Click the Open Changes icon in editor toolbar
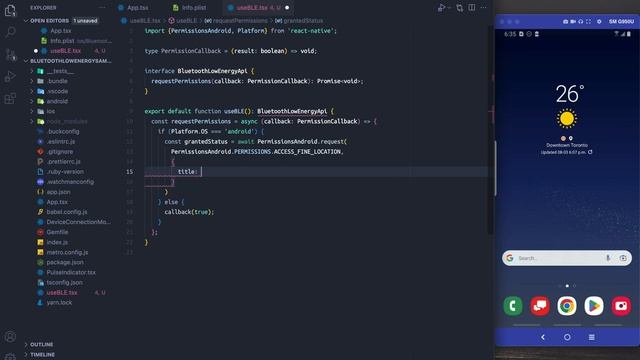 pos(460,8)
